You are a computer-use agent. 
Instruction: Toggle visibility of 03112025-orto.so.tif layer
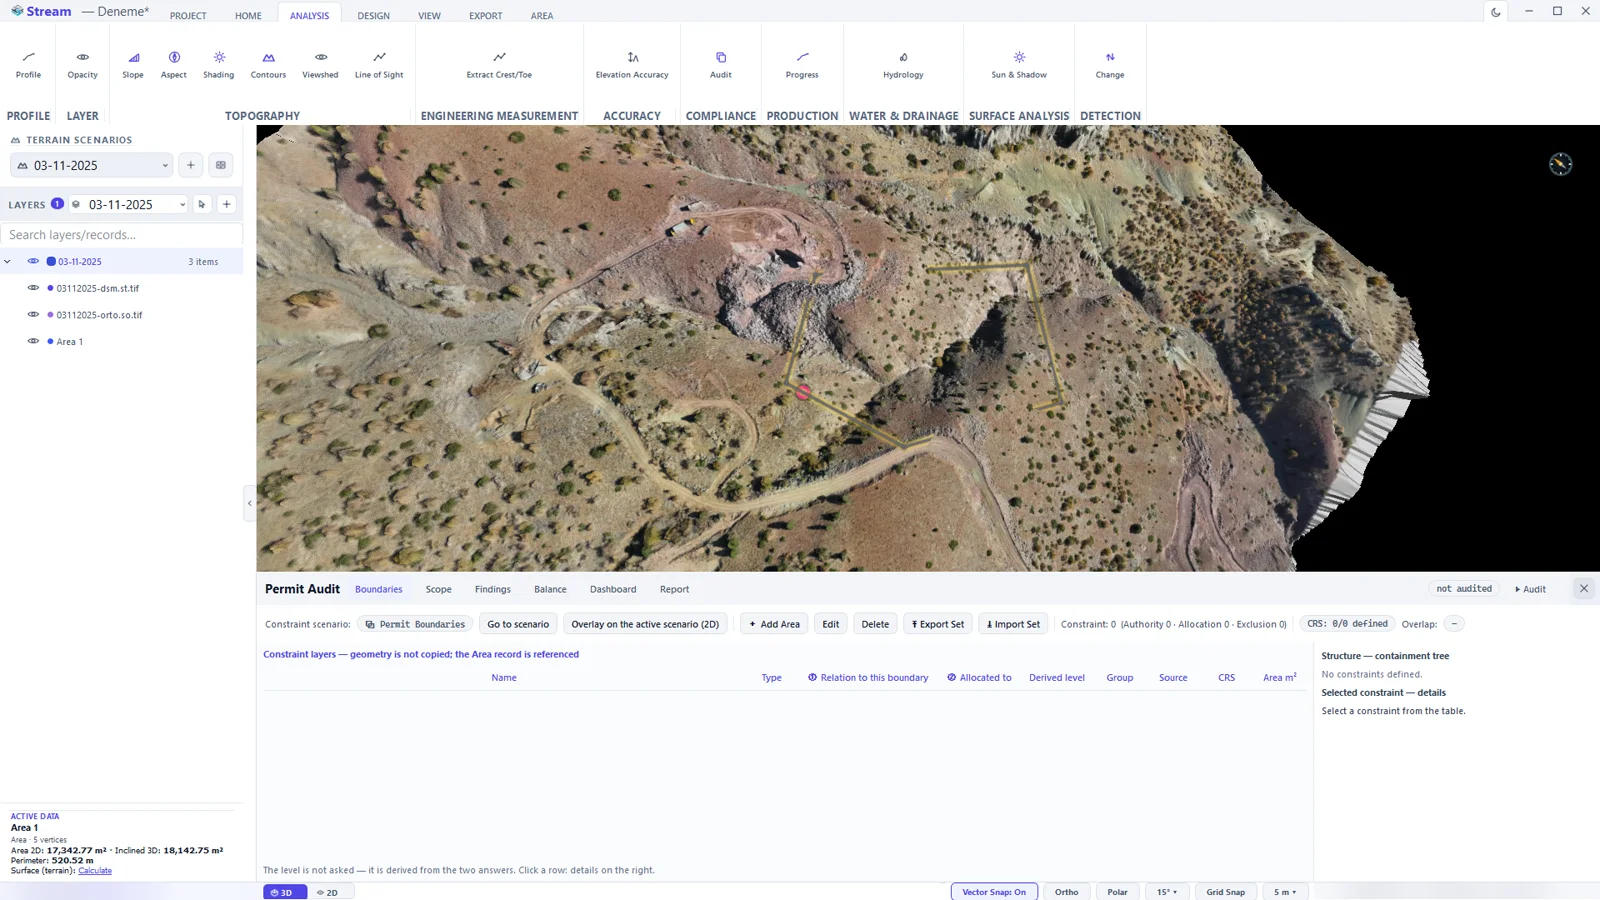point(33,314)
